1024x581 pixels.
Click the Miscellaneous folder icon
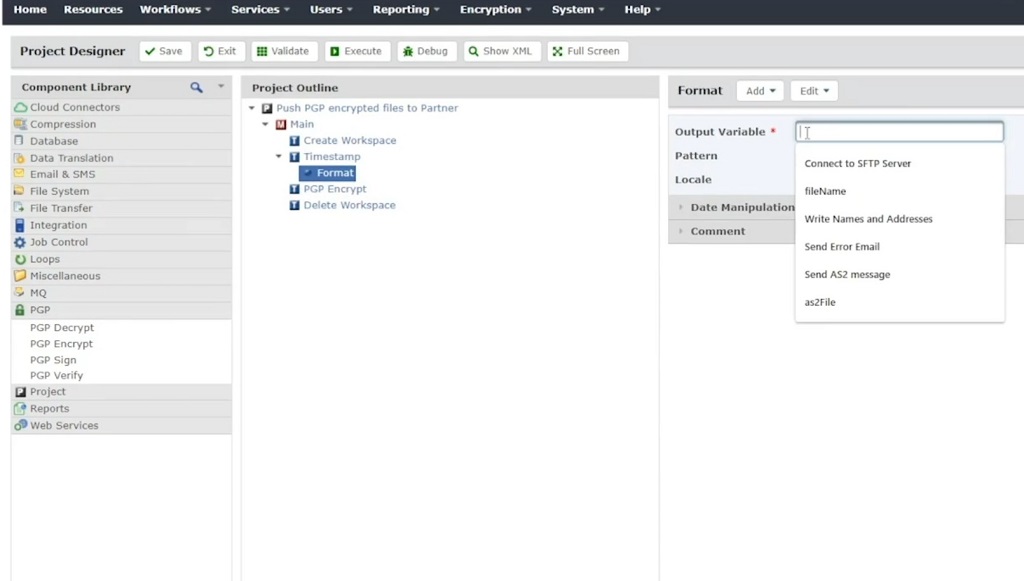tap(20, 275)
